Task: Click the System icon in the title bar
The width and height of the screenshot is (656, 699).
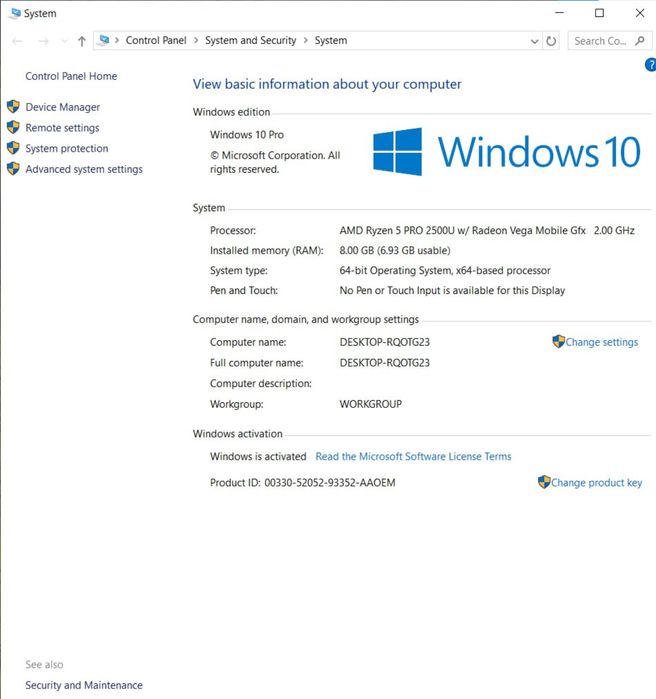Action: [x=15, y=13]
